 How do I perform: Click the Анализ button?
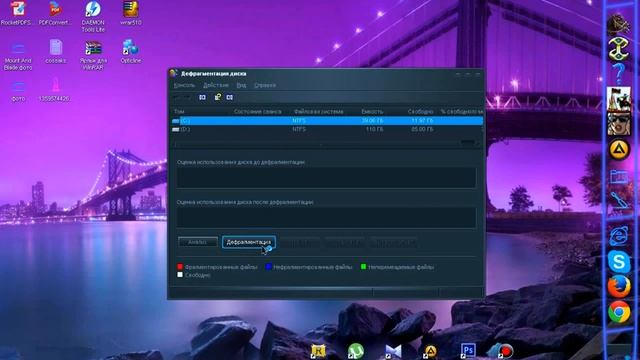(x=198, y=242)
